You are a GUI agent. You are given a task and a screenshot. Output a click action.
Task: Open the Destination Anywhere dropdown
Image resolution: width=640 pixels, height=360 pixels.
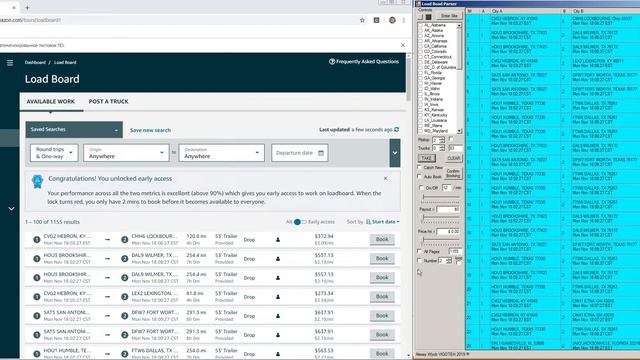click(x=221, y=153)
